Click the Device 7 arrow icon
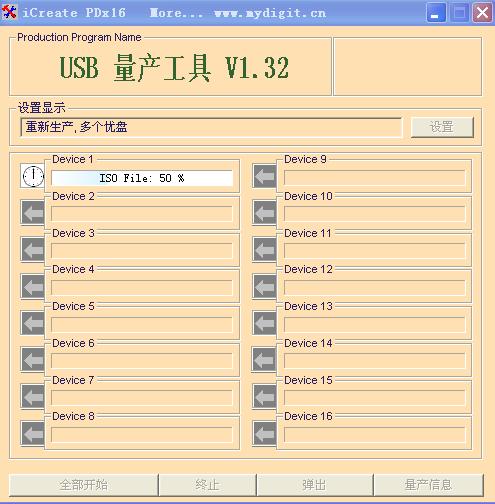This screenshot has width=495, height=504. (33, 397)
